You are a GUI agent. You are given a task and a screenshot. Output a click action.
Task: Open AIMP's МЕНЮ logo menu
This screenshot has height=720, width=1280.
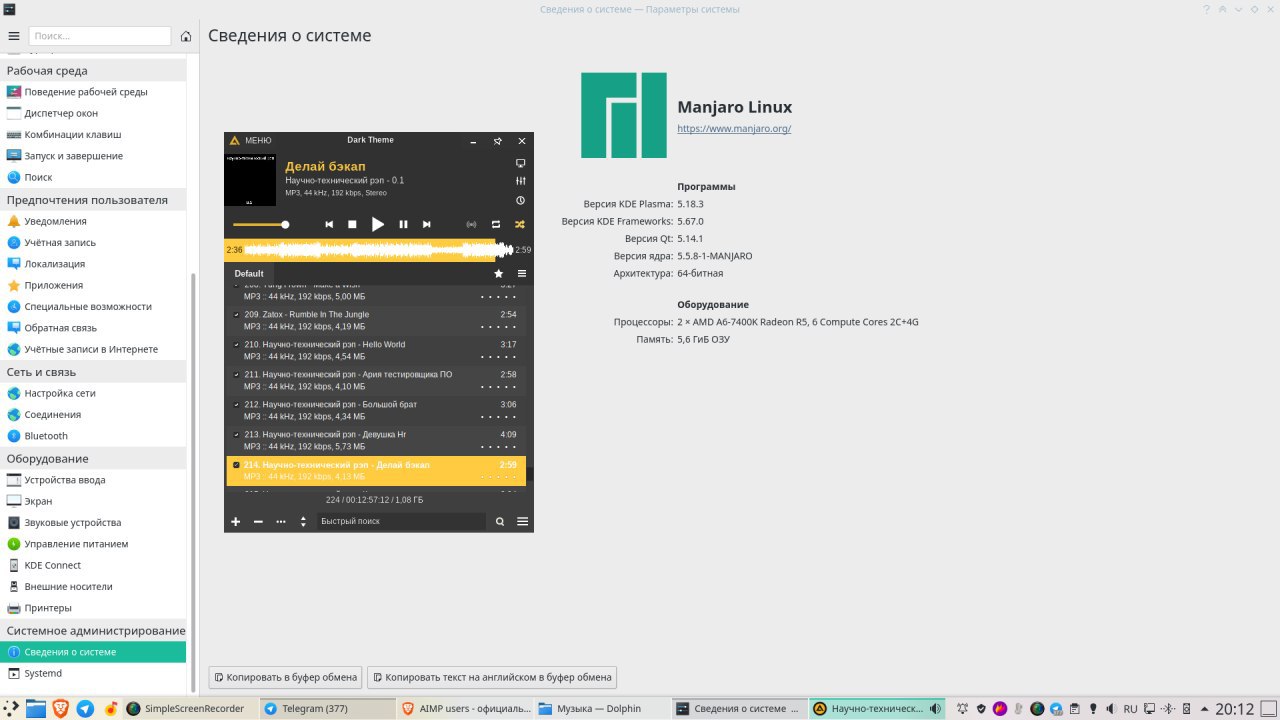[x=250, y=141]
